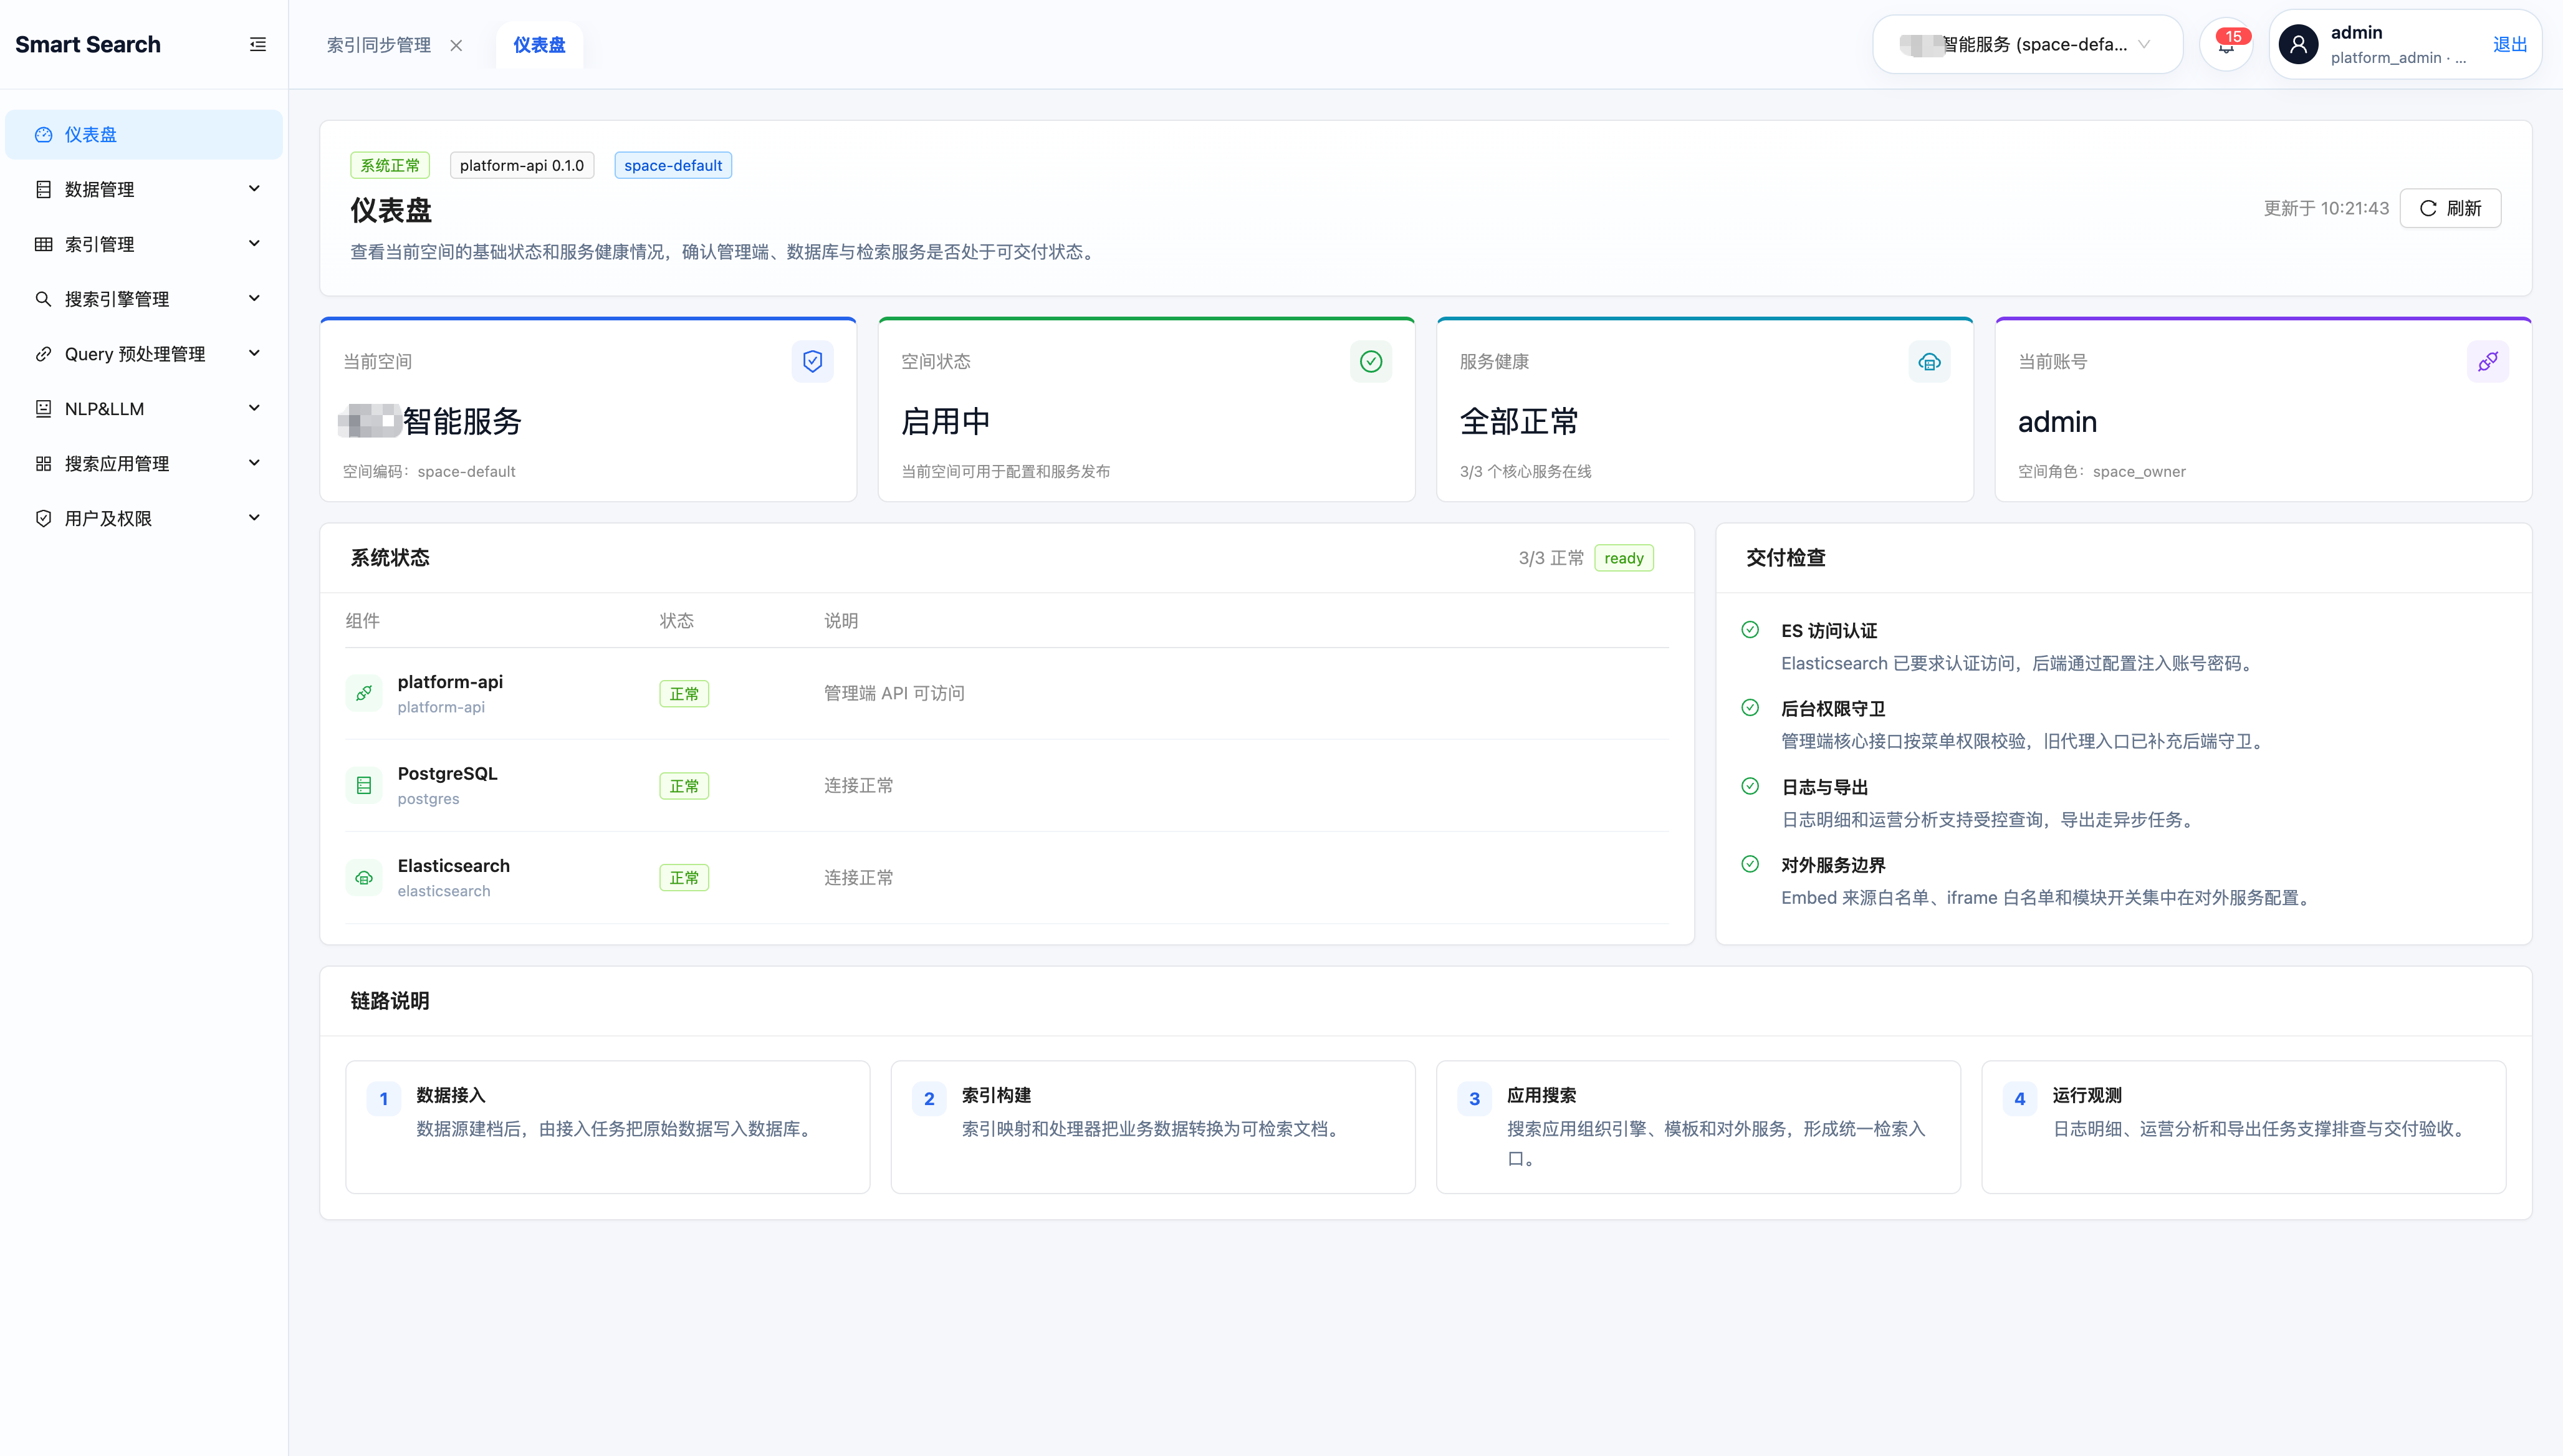Click the refresh icon in the 刷新 button
The image size is (2563, 1456).
(2428, 208)
